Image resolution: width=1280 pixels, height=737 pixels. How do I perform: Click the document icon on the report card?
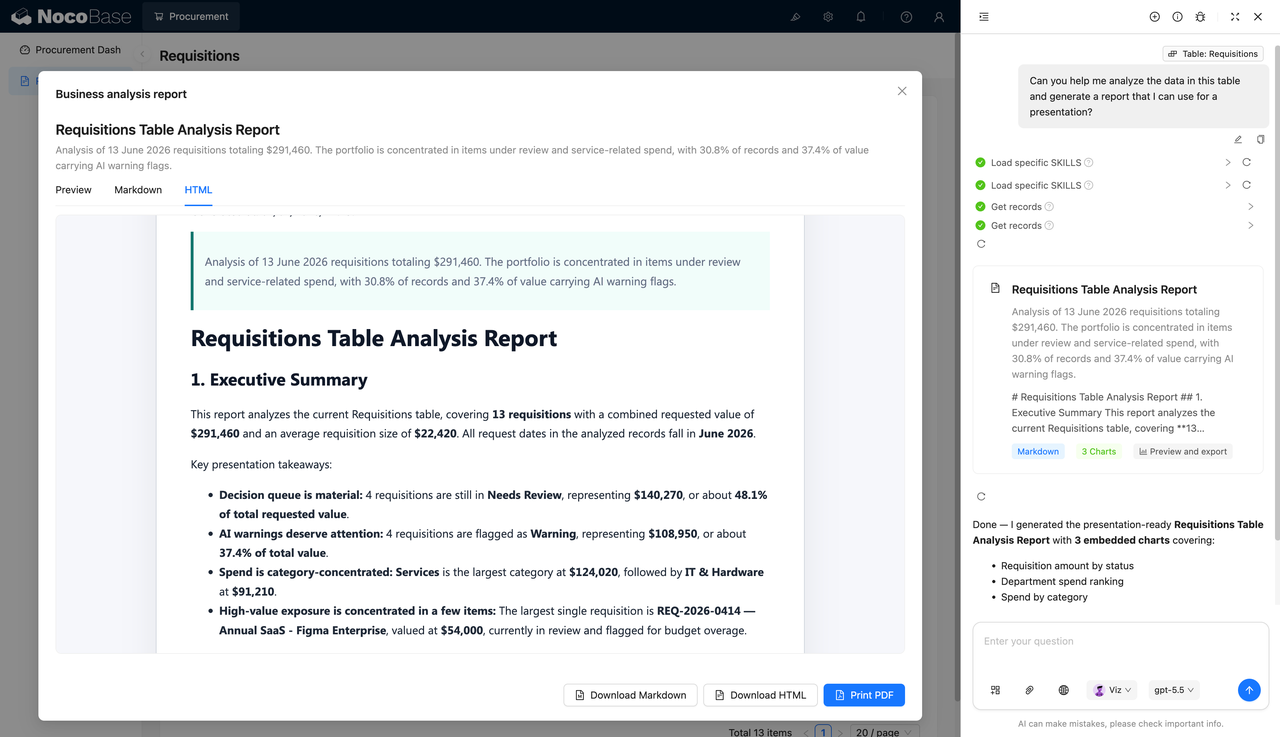[995, 288]
